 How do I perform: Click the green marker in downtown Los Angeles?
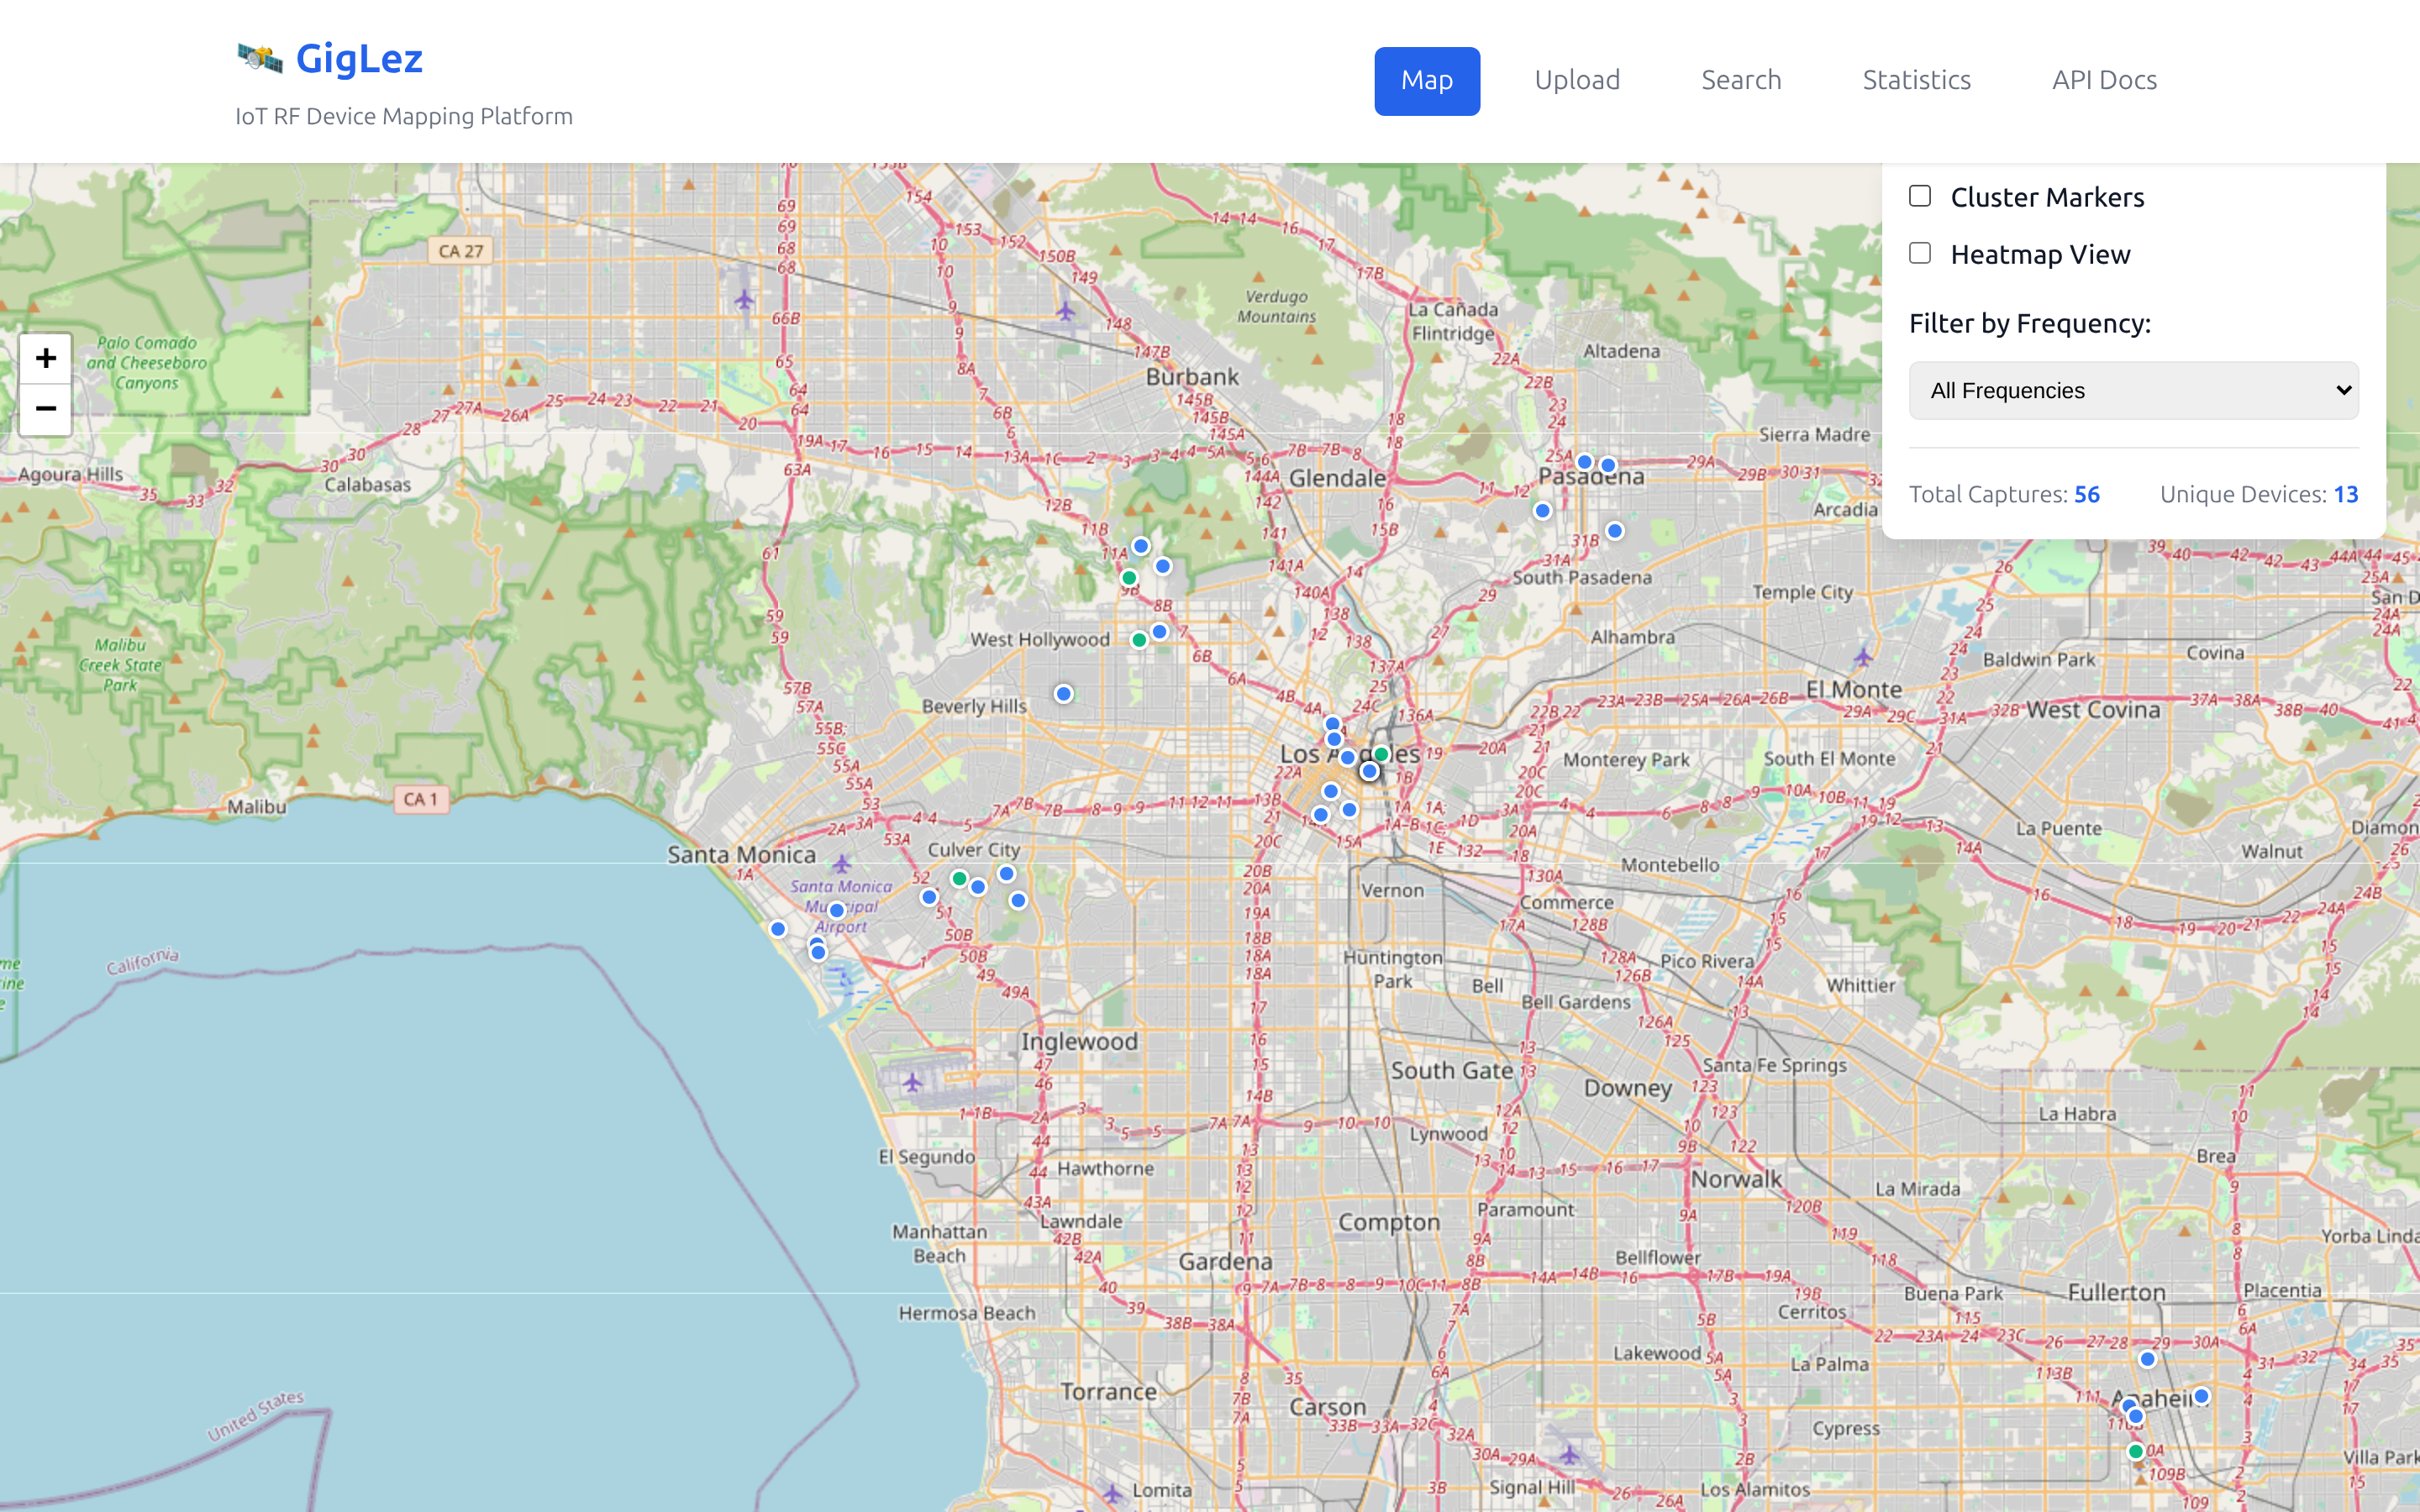[1381, 754]
